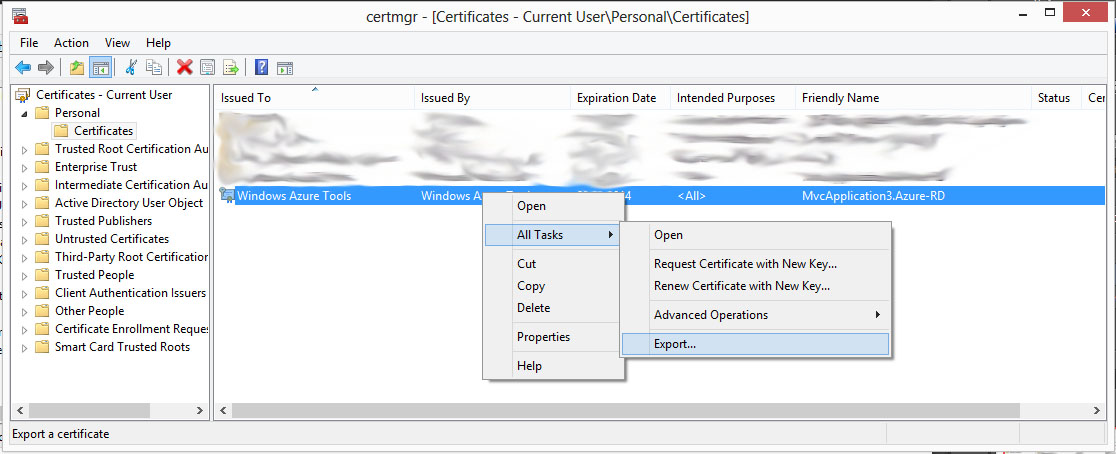The width and height of the screenshot is (1116, 454).
Task: Click the red X Delete toolbar icon
Action: point(184,67)
